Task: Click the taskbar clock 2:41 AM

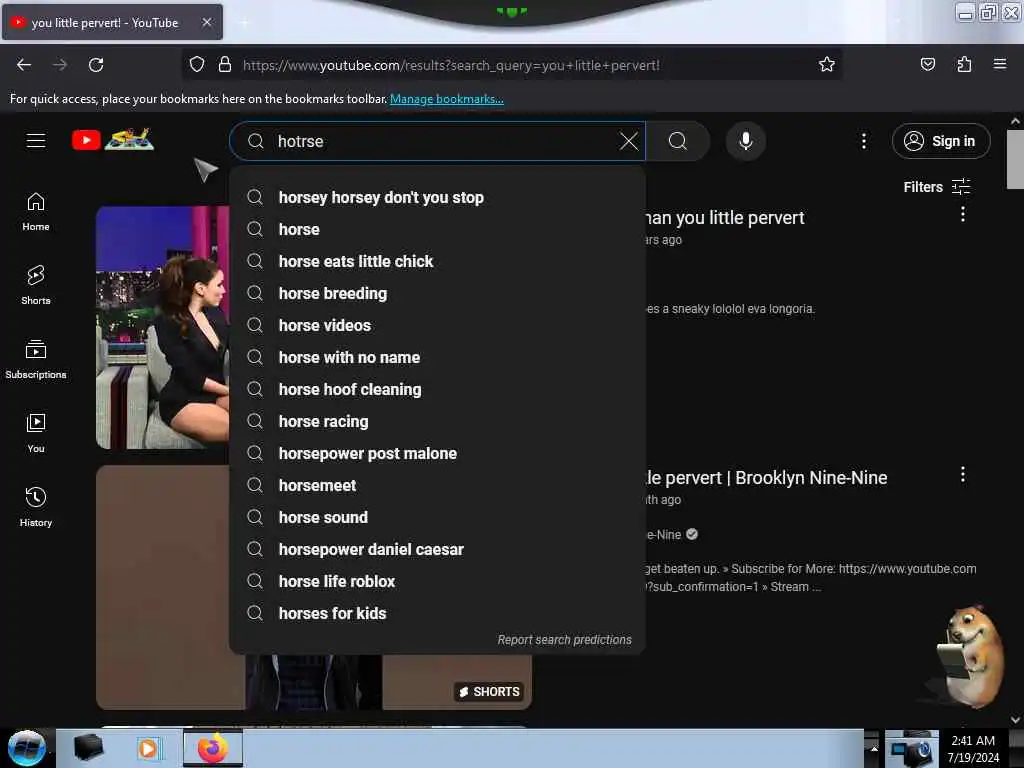Action: pos(973,748)
